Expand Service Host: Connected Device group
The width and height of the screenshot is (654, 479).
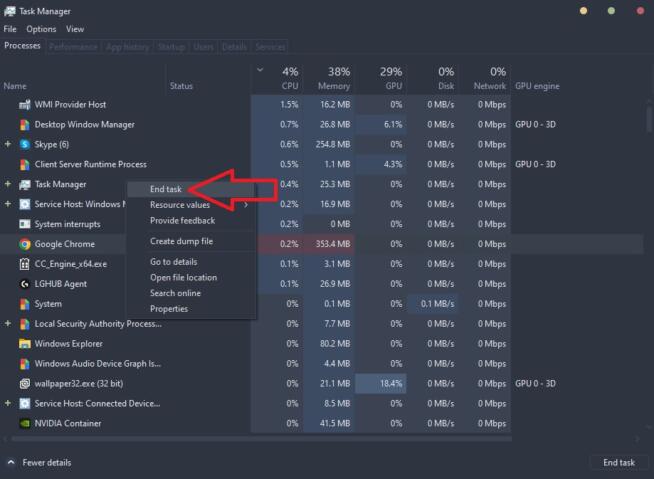point(8,403)
